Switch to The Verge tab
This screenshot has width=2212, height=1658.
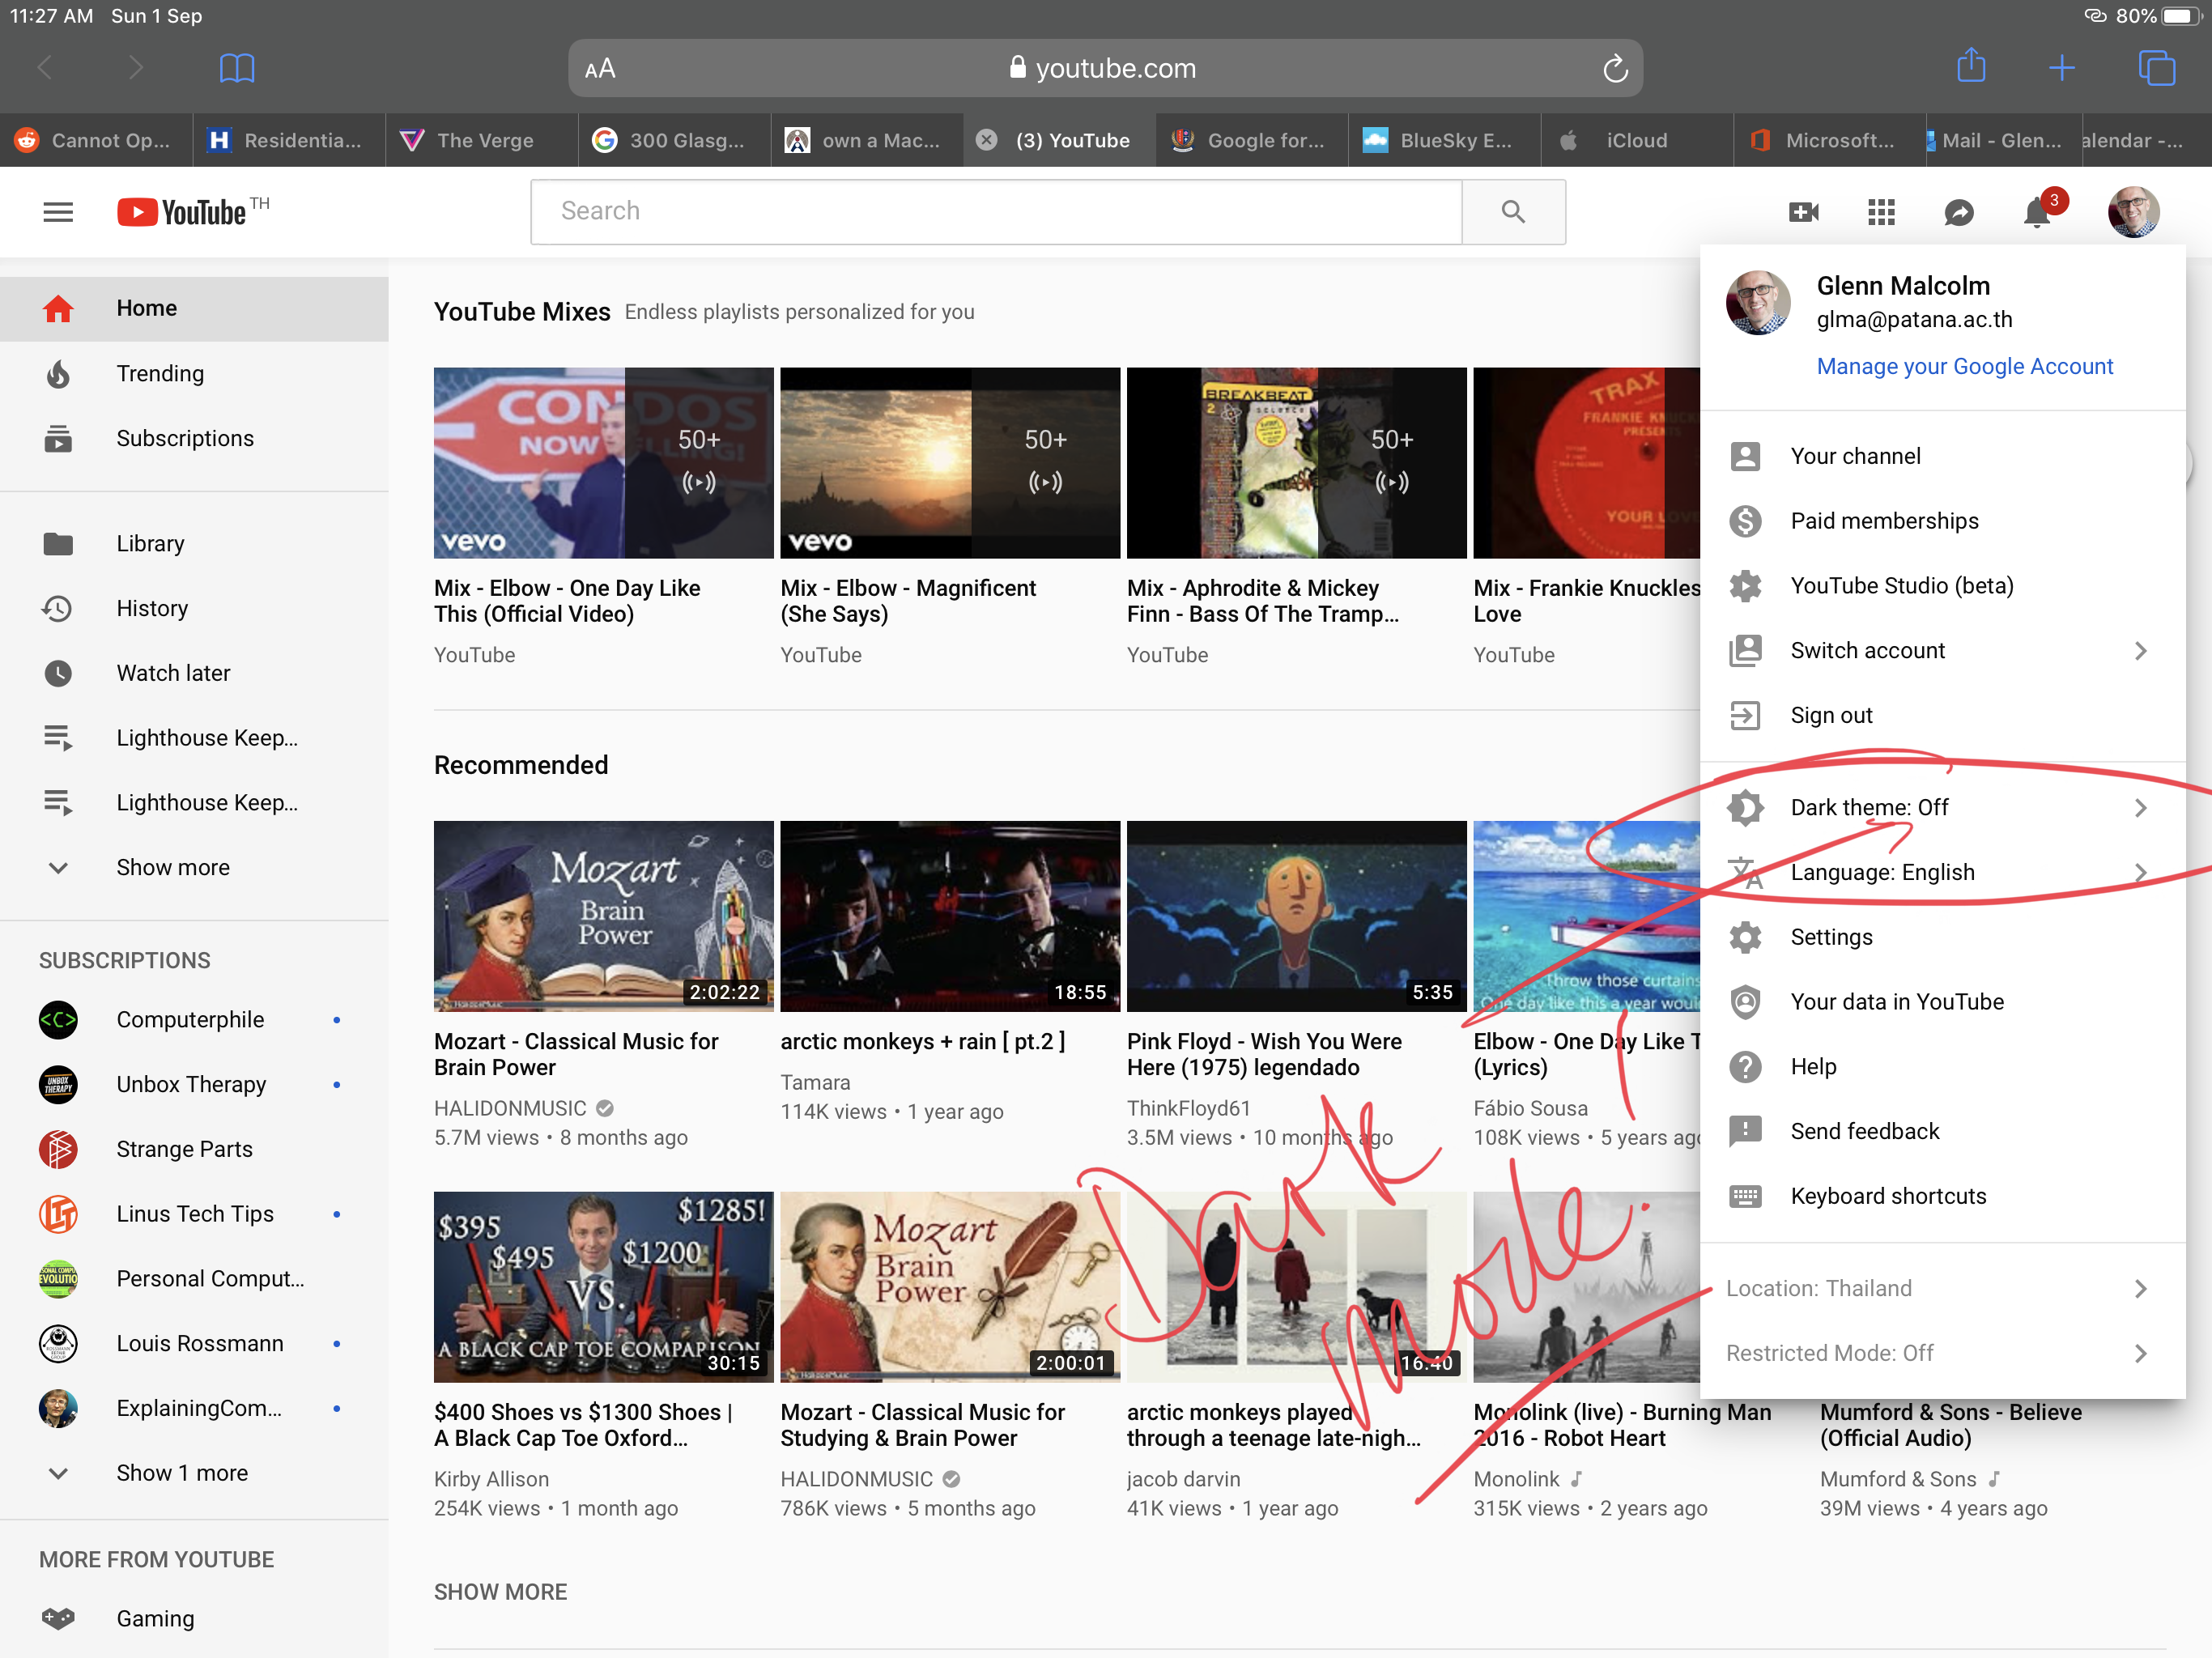(x=482, y=140)
